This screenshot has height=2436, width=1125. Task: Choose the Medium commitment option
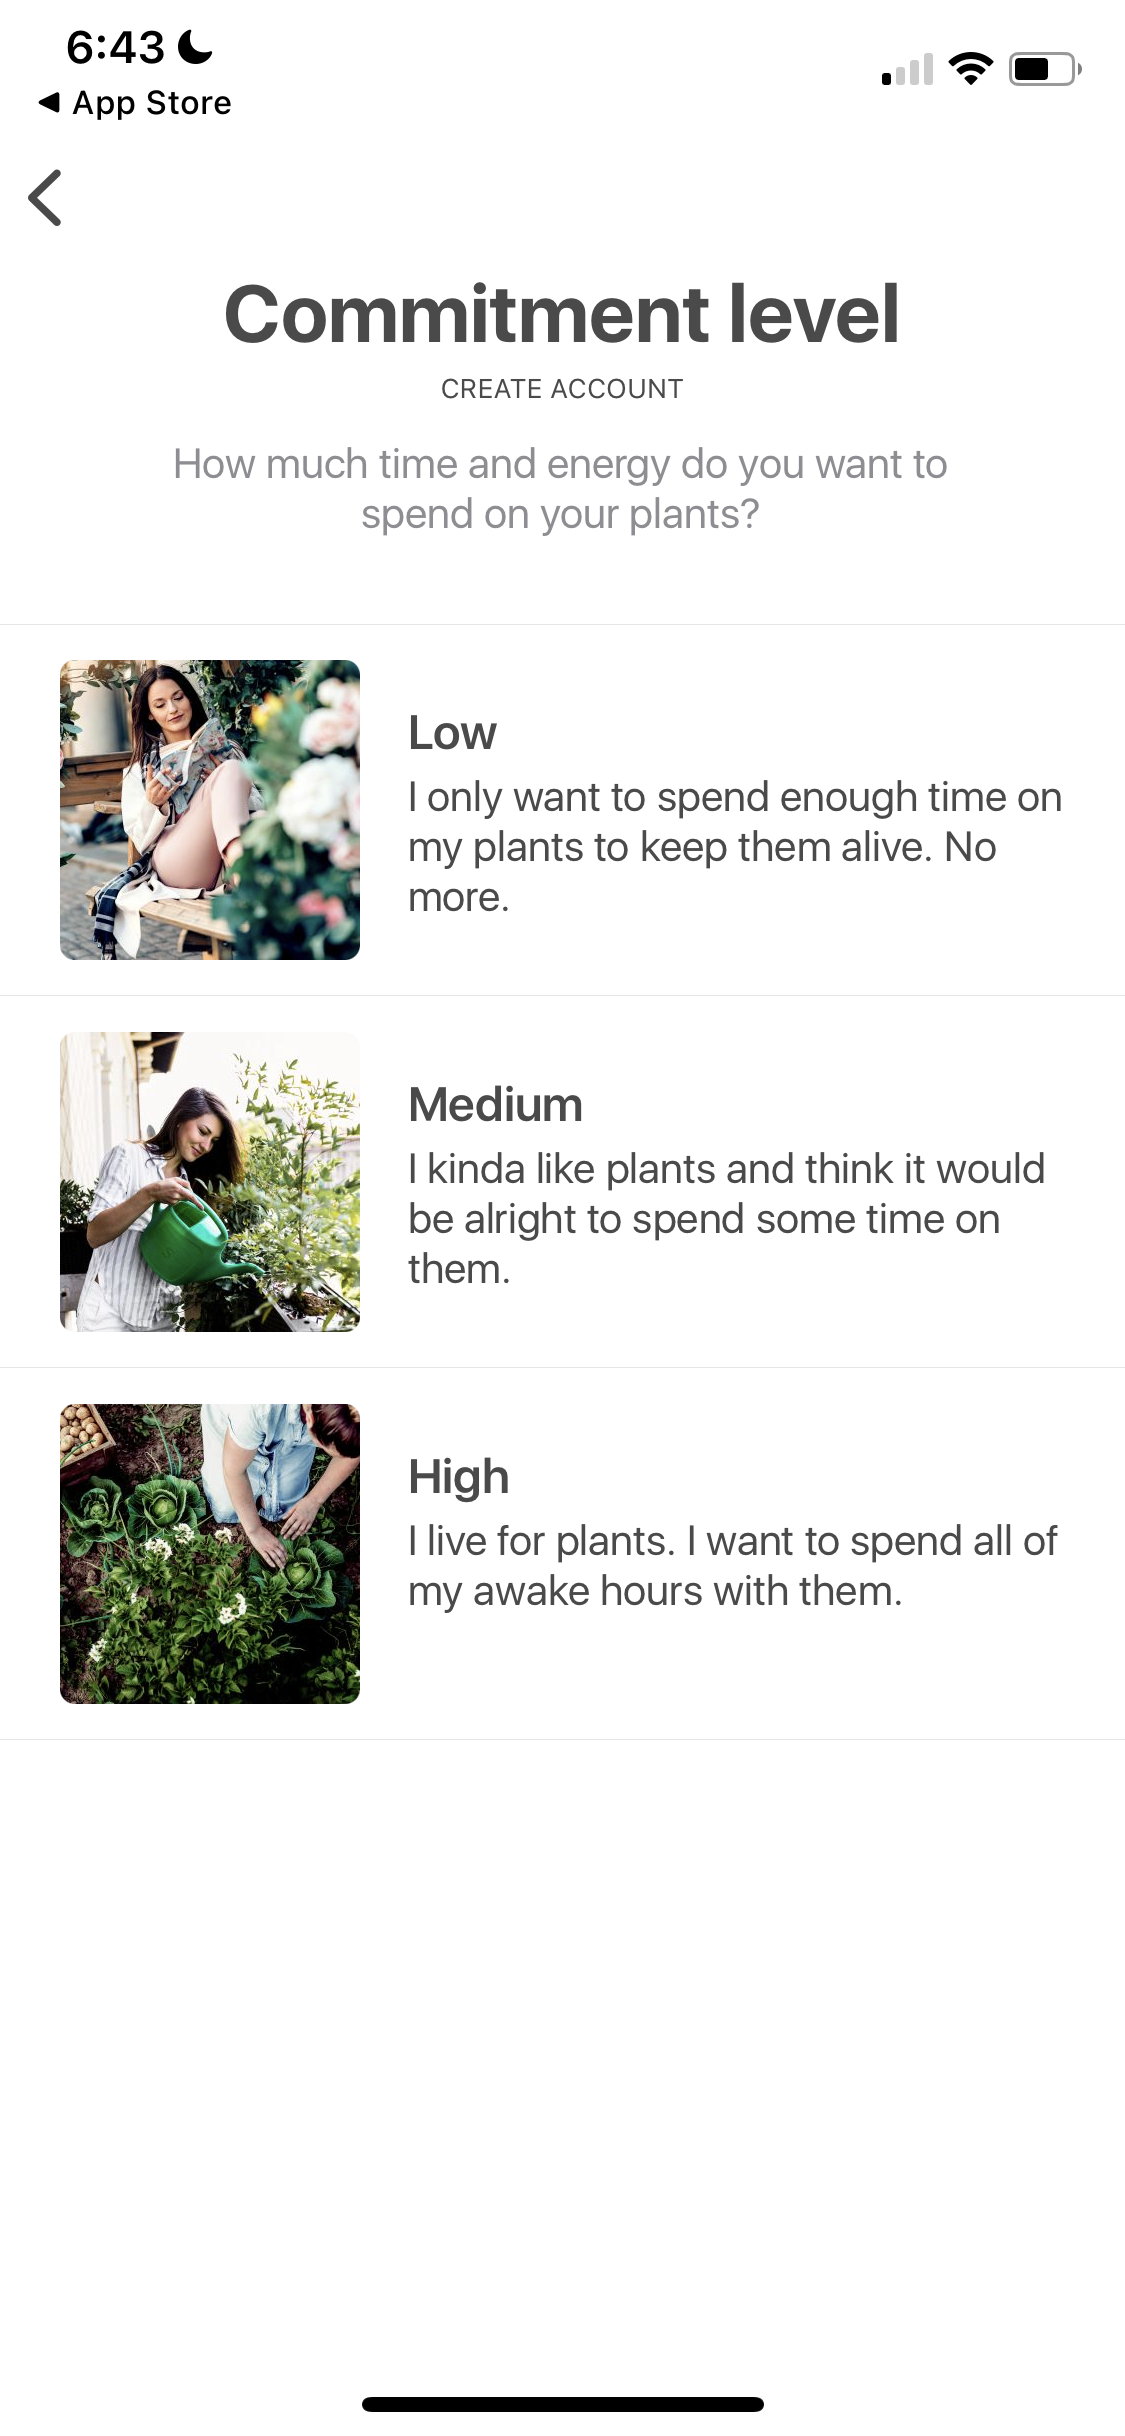point(495,1105)
